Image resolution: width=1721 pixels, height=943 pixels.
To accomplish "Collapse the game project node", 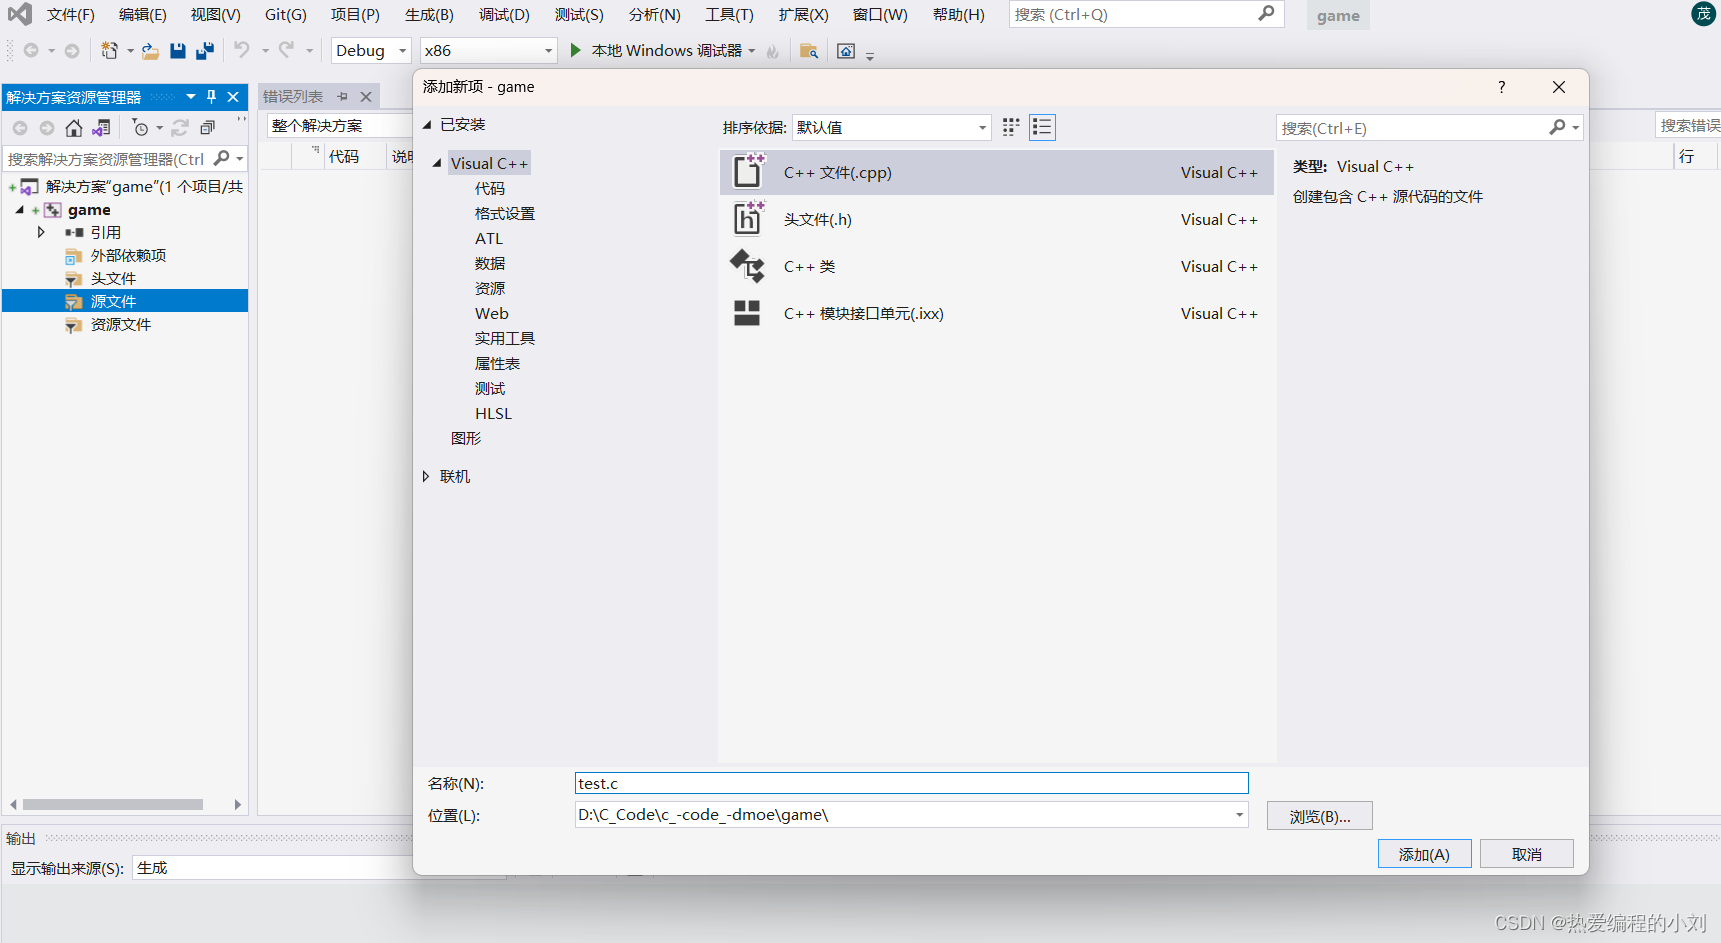I will 20,210.
